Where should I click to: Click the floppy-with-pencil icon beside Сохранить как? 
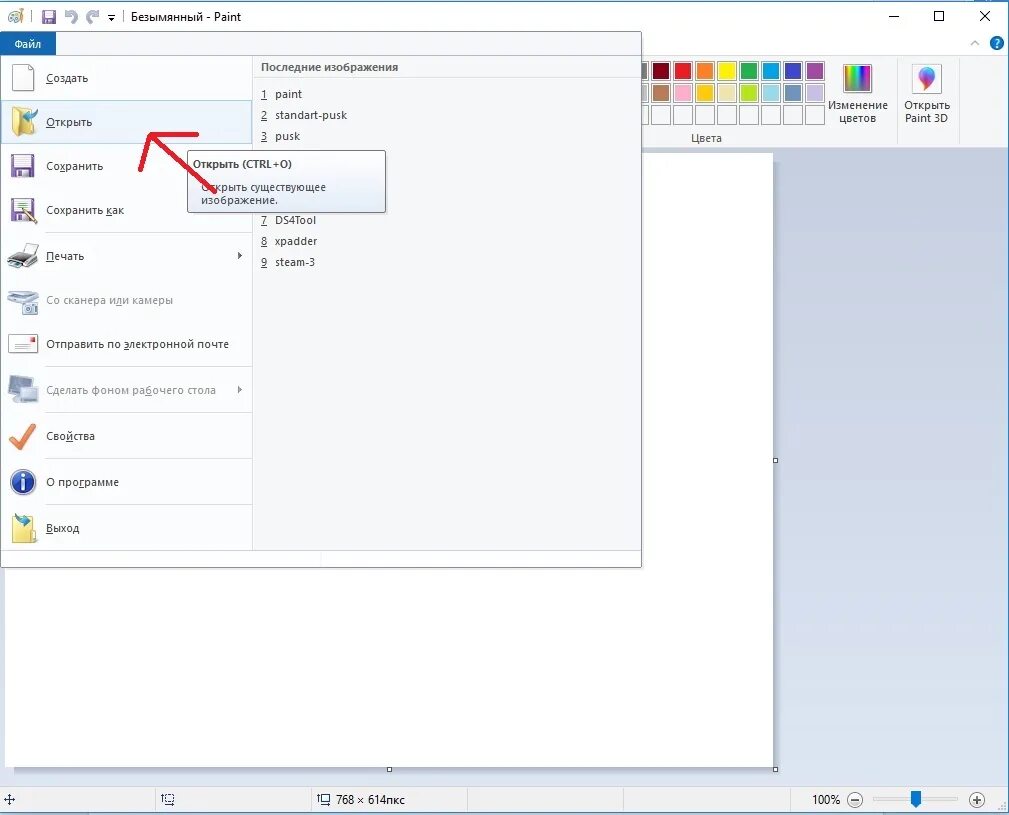tap(23, 210)
